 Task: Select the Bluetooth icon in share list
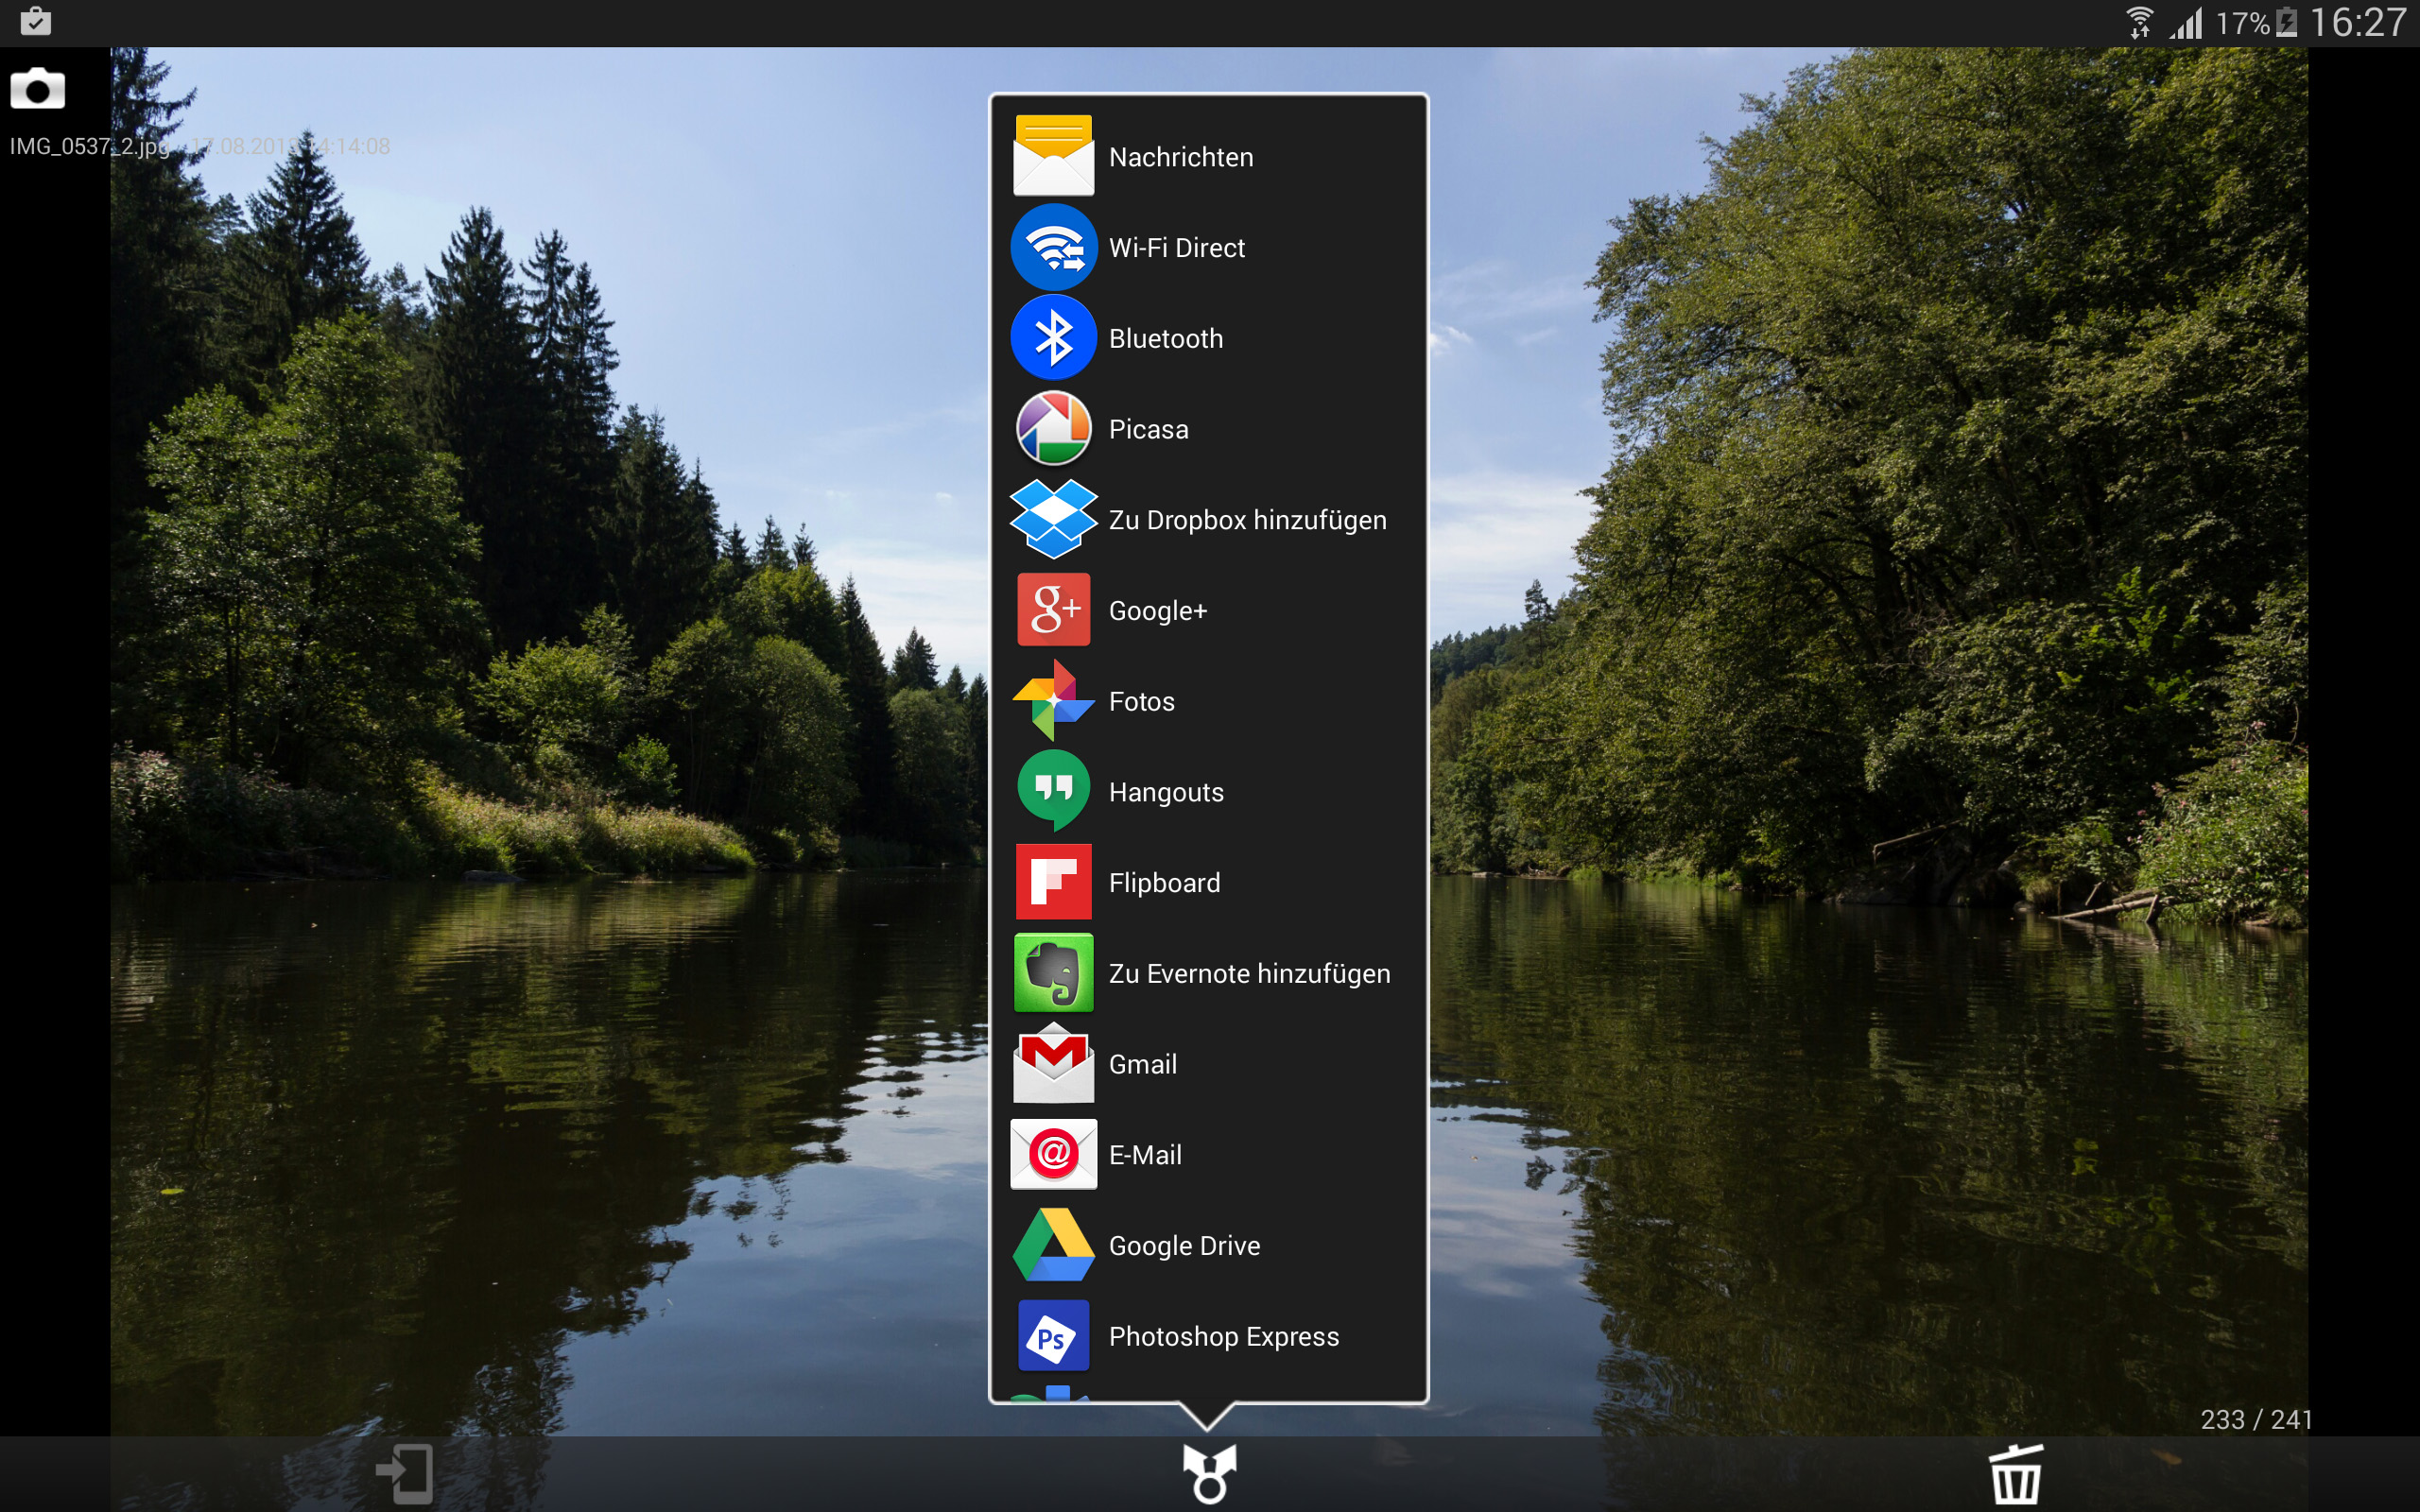tap(1053, 338)
